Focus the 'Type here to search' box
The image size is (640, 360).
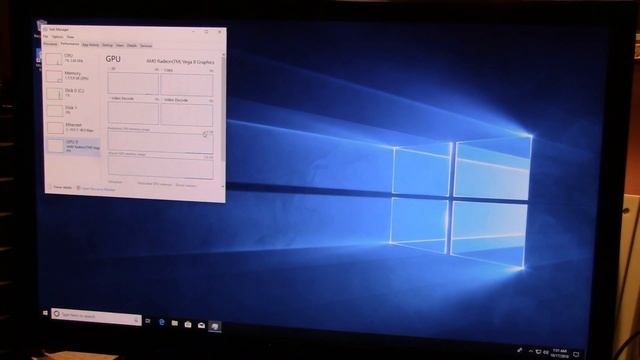[96, 316]
